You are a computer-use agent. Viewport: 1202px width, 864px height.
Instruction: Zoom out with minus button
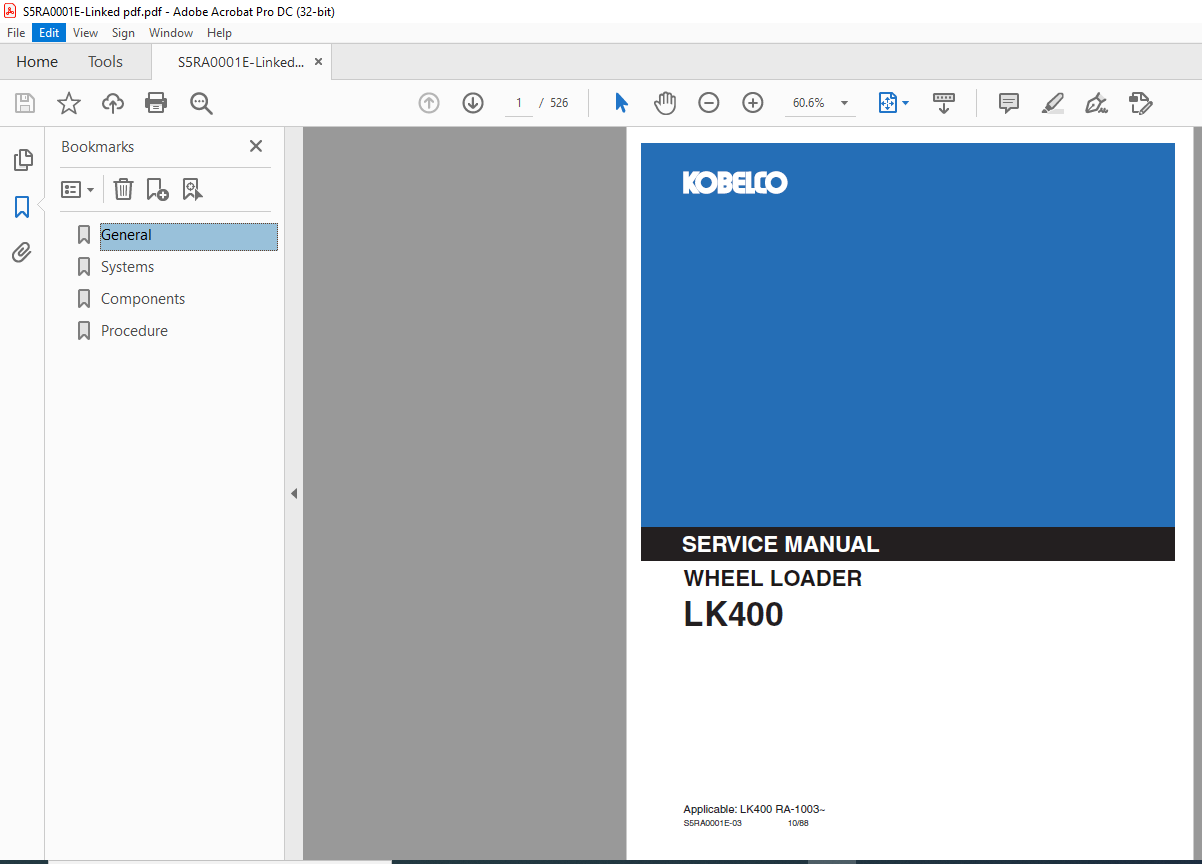(709, 103)
